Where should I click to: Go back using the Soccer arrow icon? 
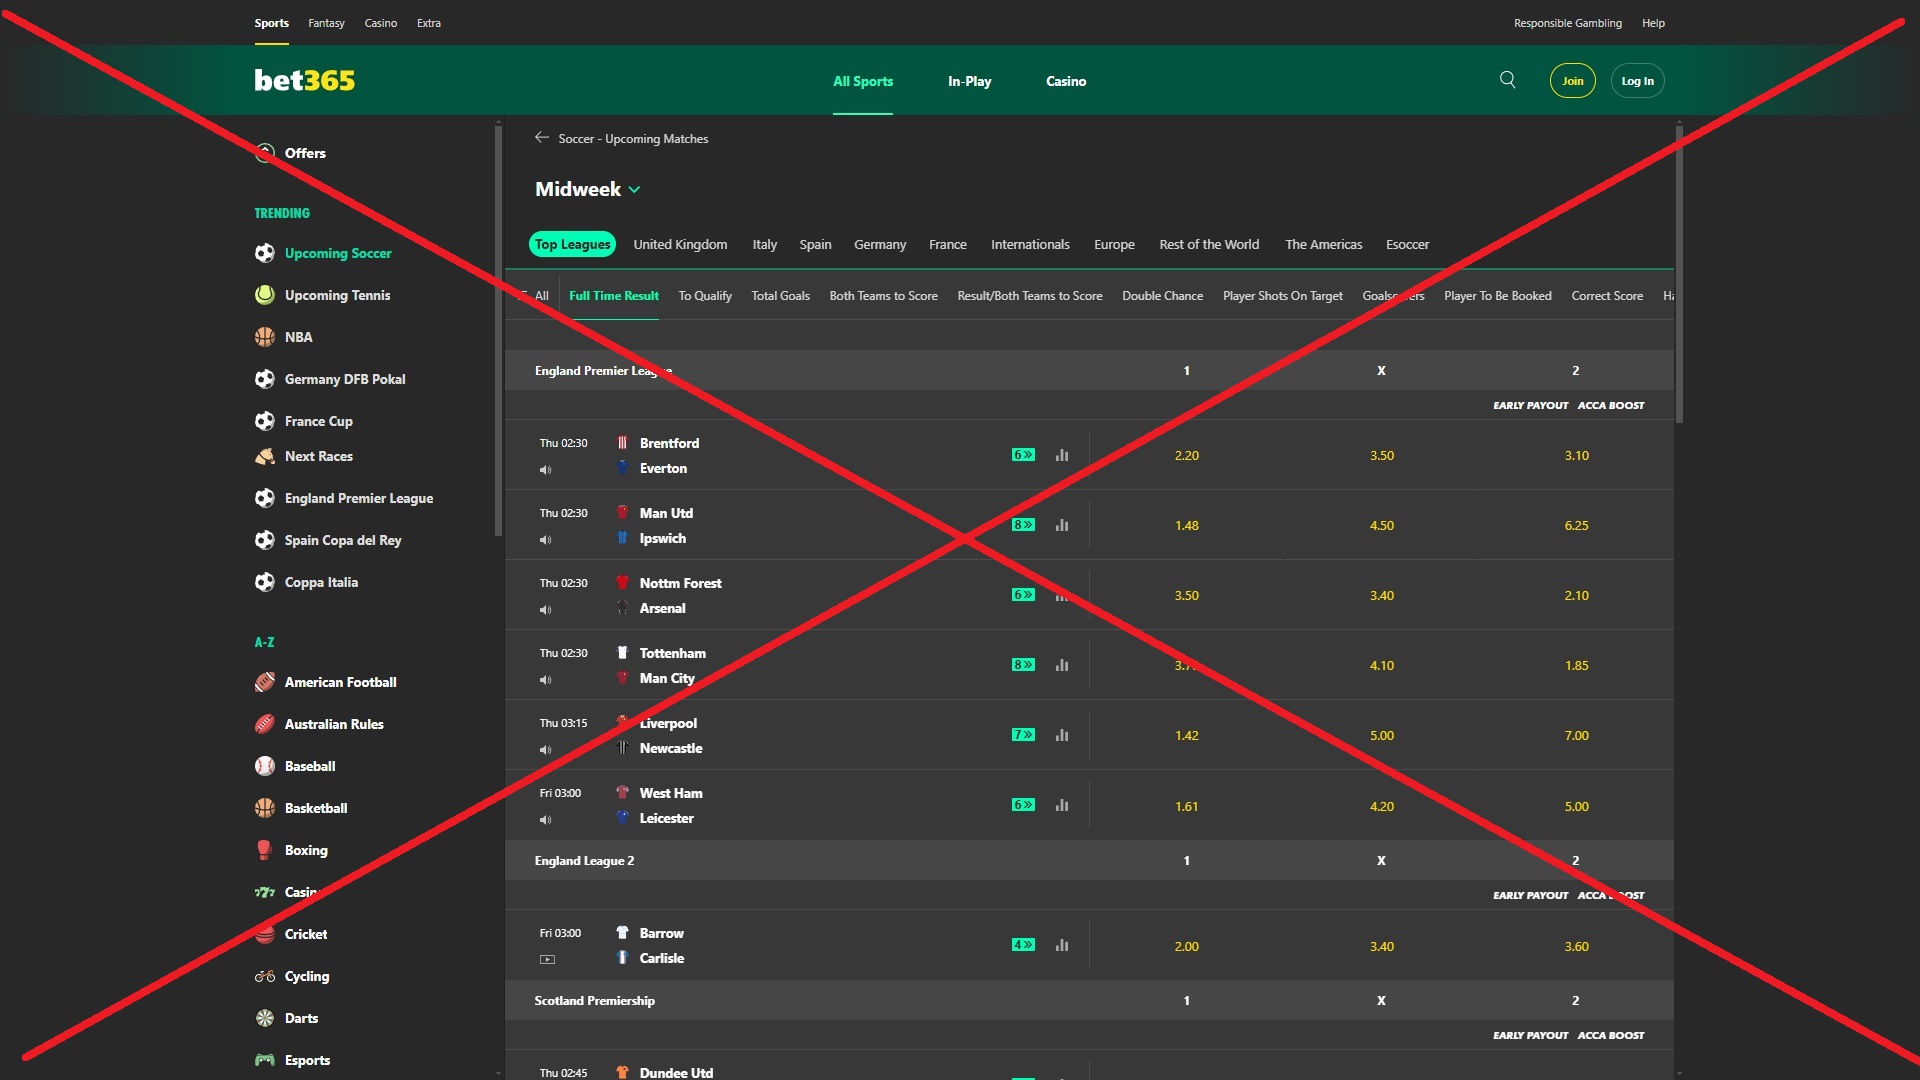tap(542, 138)
